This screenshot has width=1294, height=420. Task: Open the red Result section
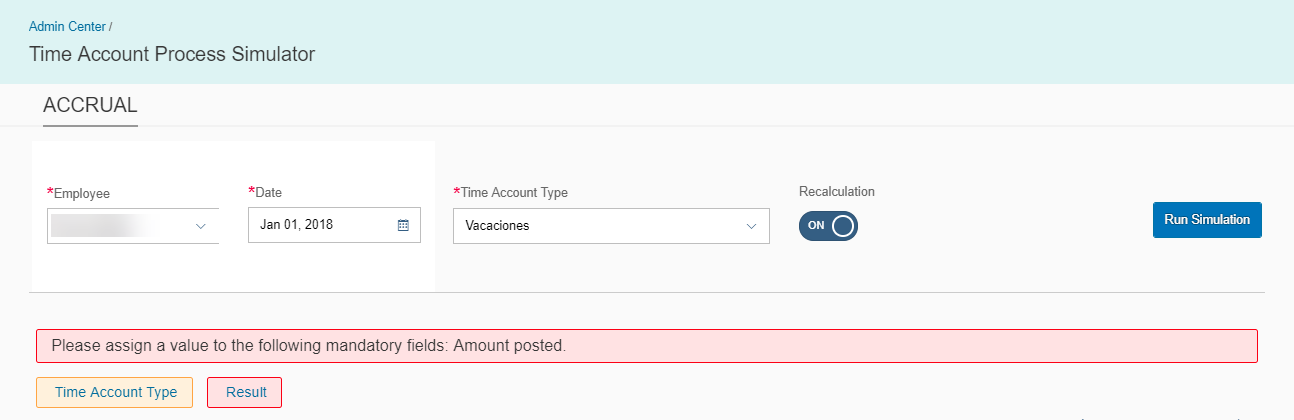click(x=246, y=392)
